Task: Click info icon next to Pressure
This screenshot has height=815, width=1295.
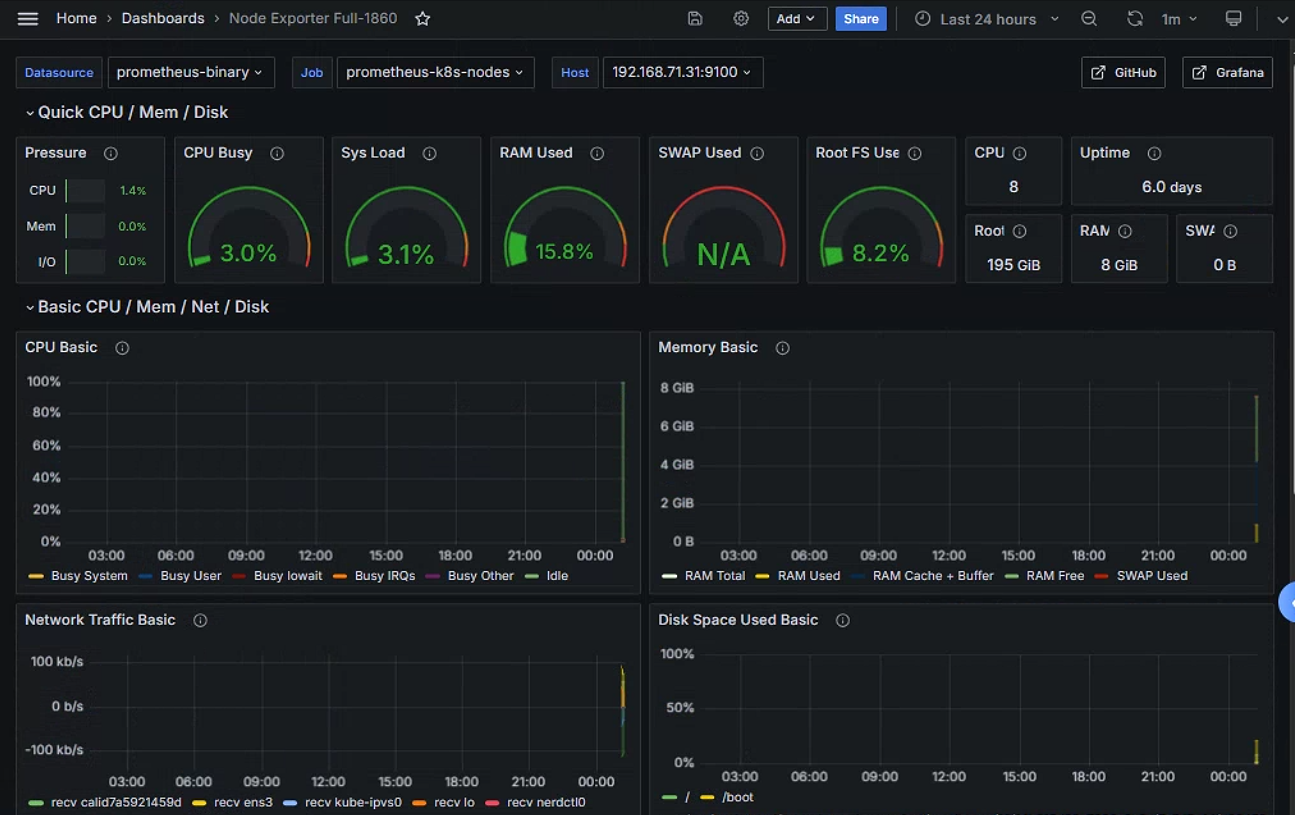Action: pos(111,153)
